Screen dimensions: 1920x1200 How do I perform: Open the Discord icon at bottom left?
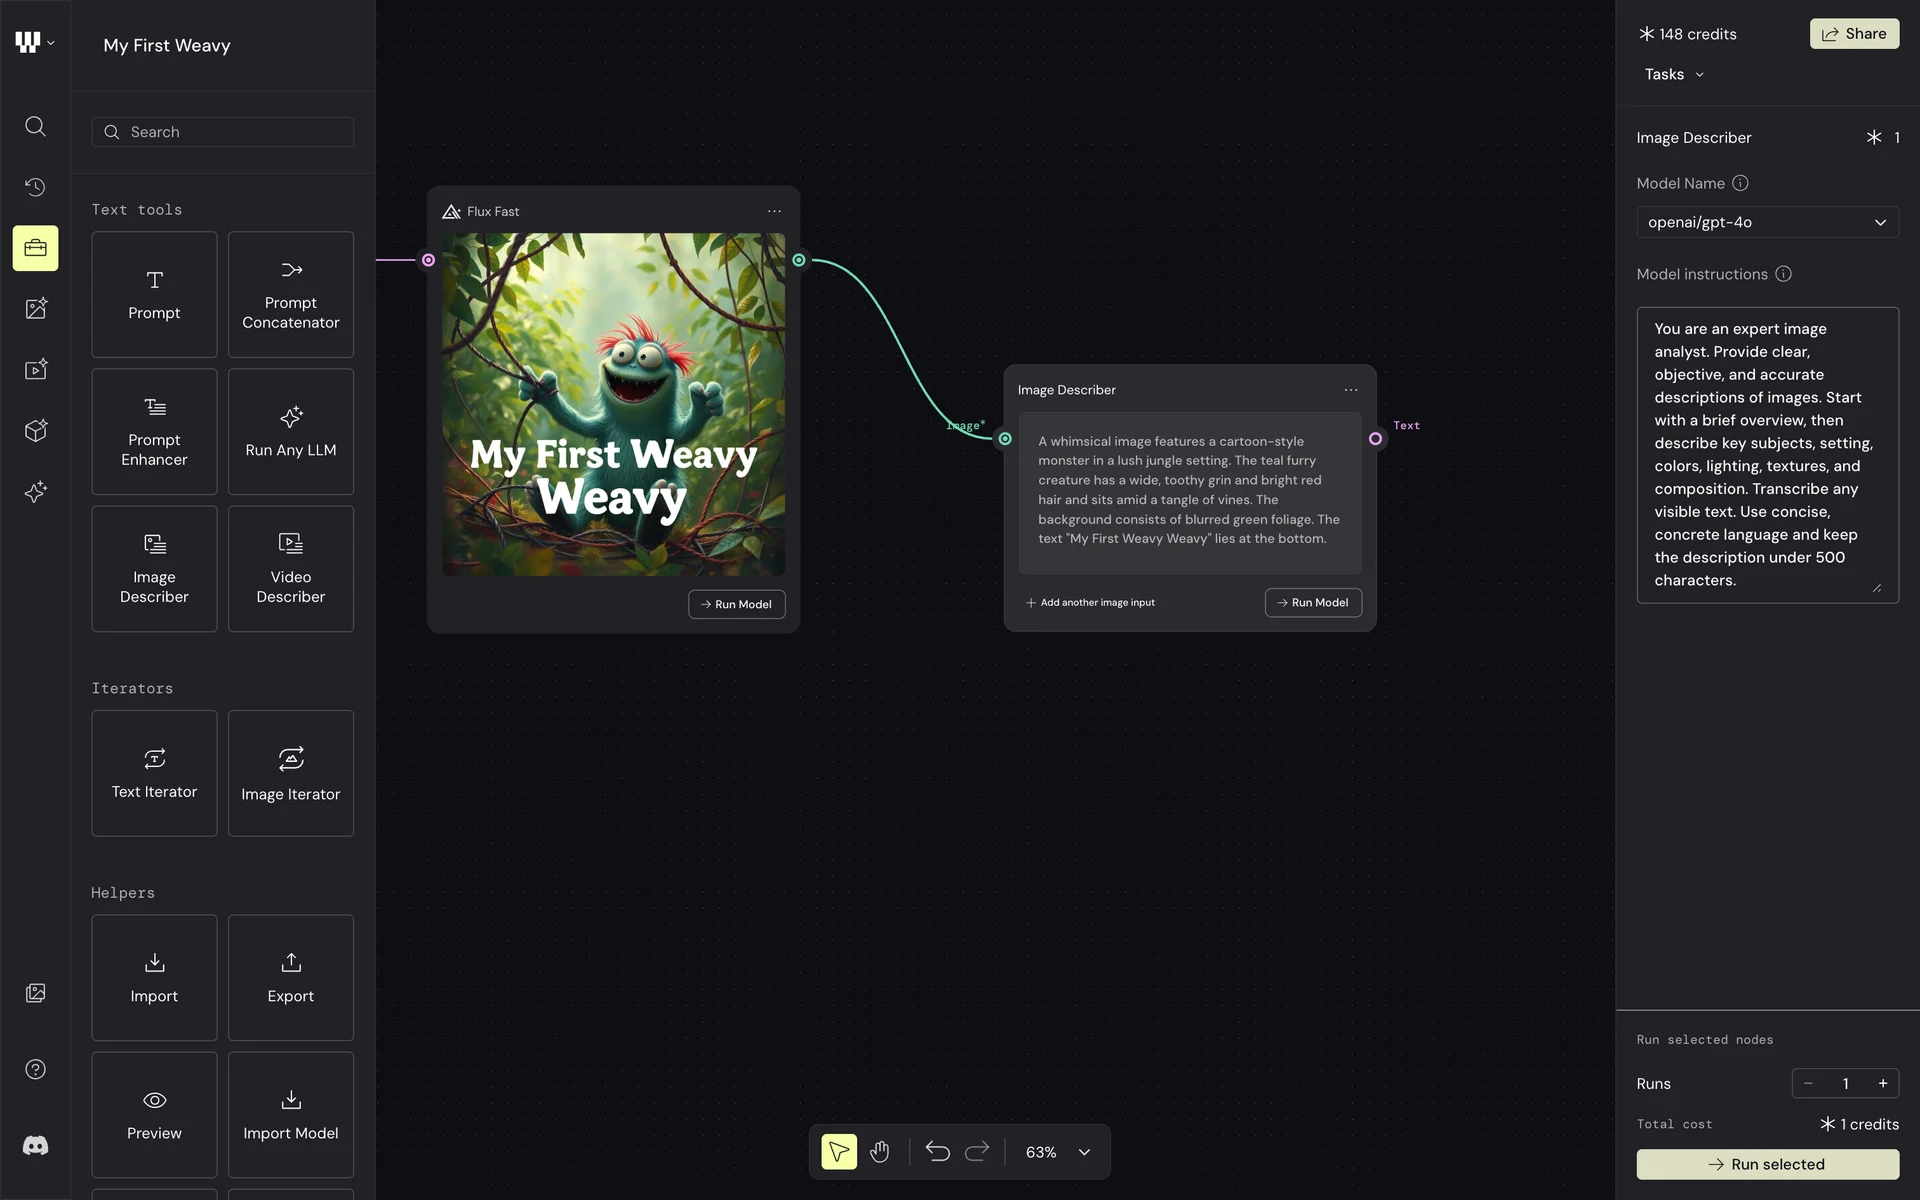(35, 1146)
